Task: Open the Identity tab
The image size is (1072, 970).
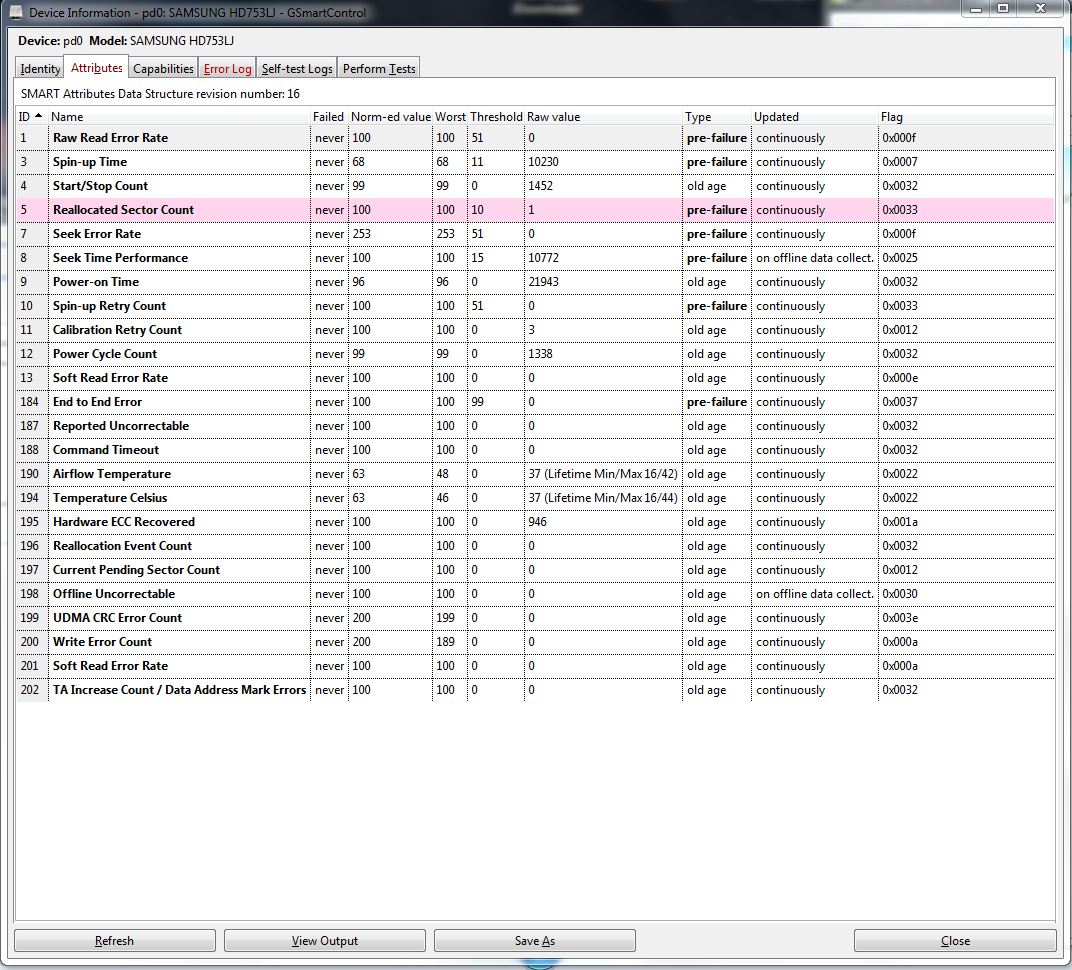Action: (x=40, y=68)
